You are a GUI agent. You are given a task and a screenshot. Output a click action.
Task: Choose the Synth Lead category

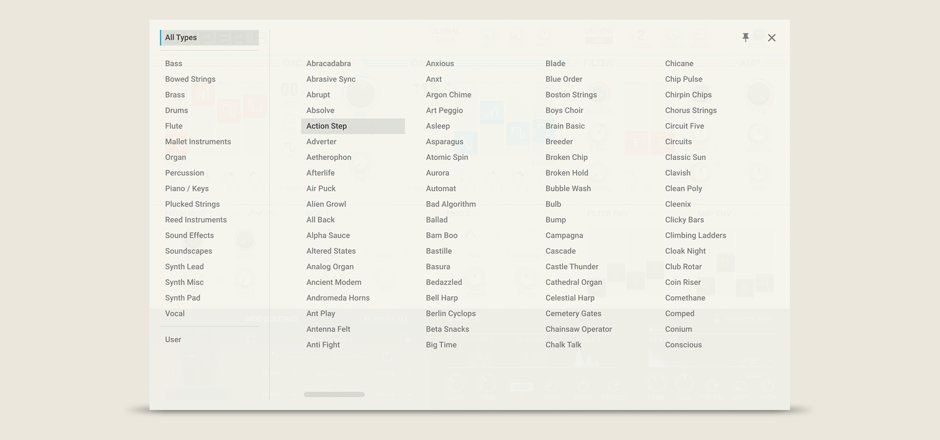[184, 267]
